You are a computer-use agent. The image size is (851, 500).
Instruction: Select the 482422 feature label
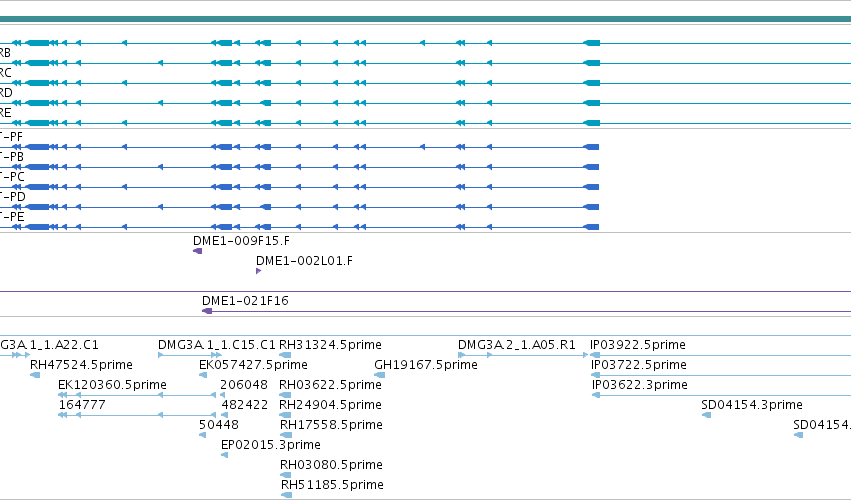[x=244, y=405]
